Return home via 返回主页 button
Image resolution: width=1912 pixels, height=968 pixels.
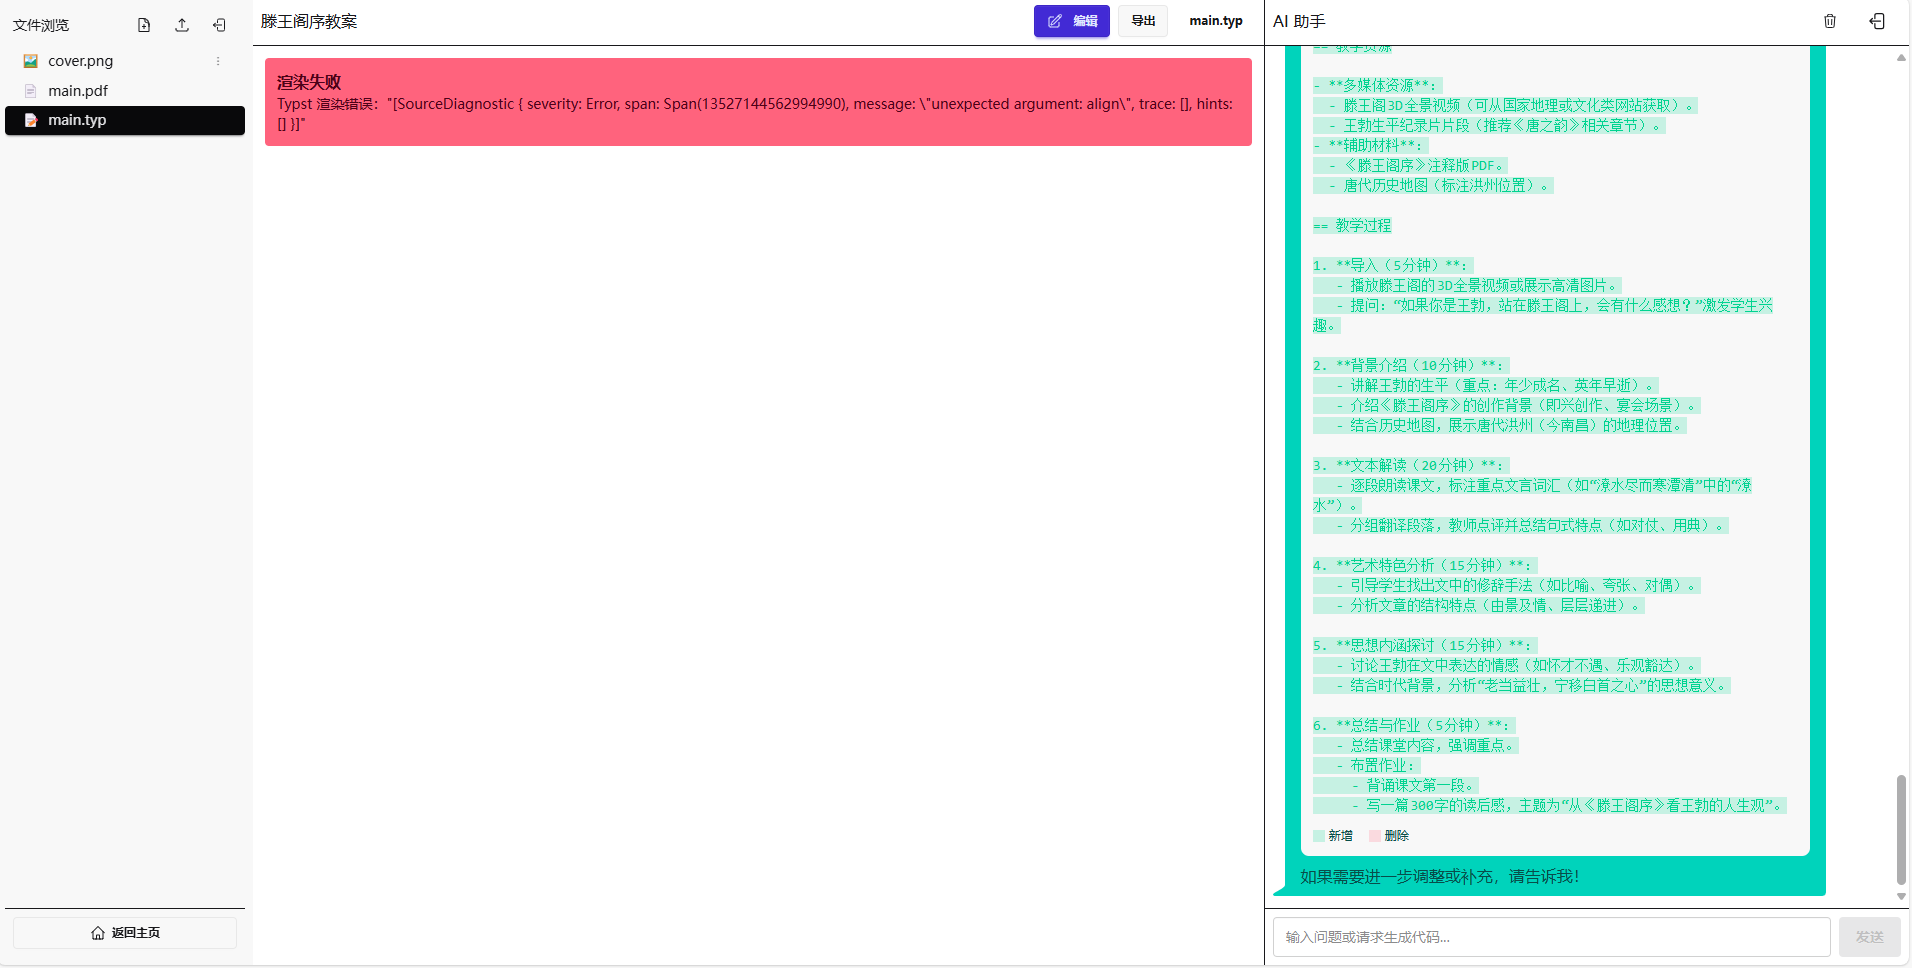point(125,933)
